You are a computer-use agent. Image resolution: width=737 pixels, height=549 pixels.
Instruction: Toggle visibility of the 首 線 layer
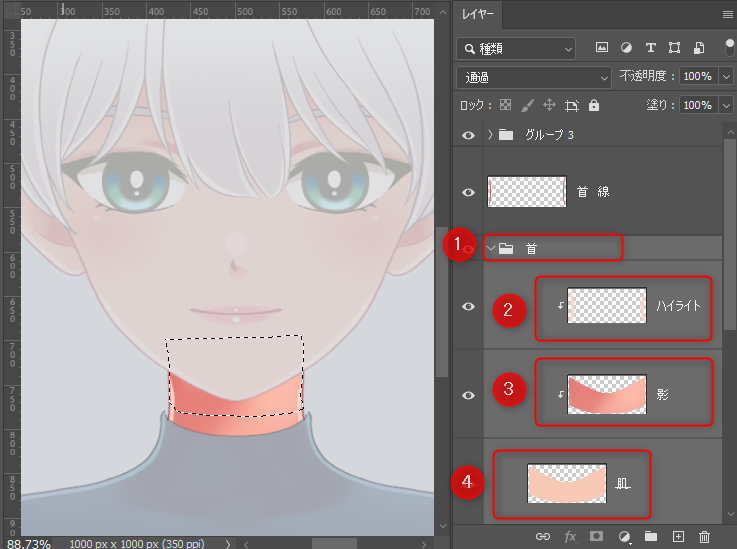pyautogui.click(x=468, y=193)
